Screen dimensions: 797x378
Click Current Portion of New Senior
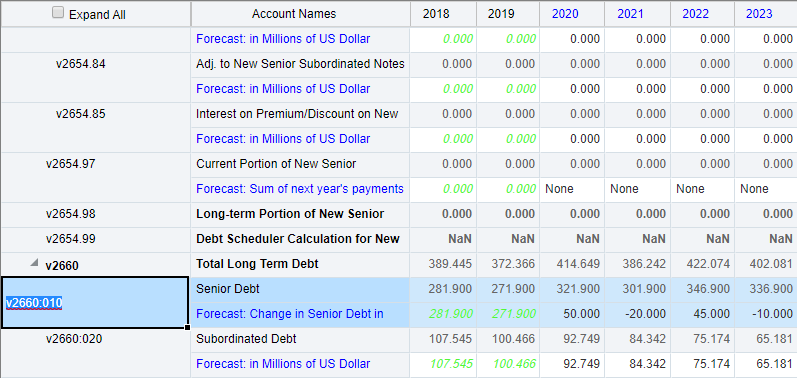coord(276,164)
